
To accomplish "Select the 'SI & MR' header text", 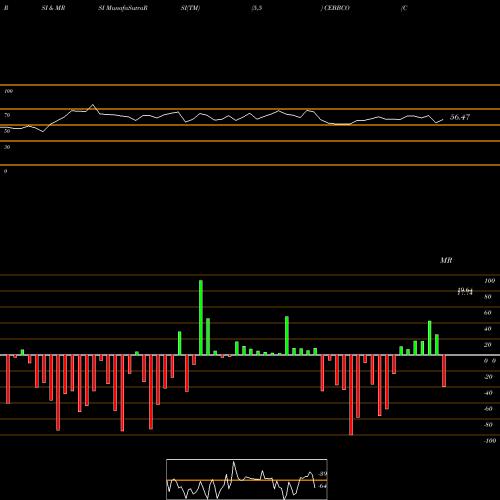I will coord(53,8).
